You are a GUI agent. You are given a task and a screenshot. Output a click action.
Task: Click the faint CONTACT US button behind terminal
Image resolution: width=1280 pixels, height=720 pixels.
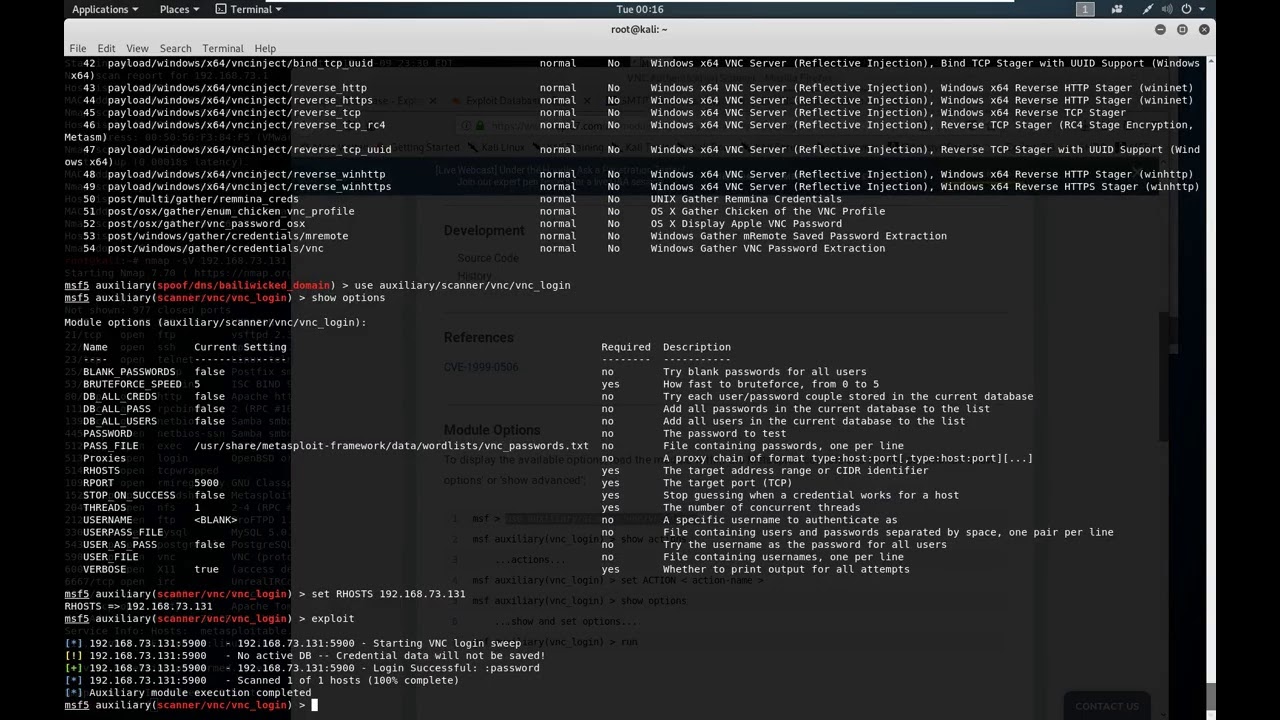(x=1106, y=706)
